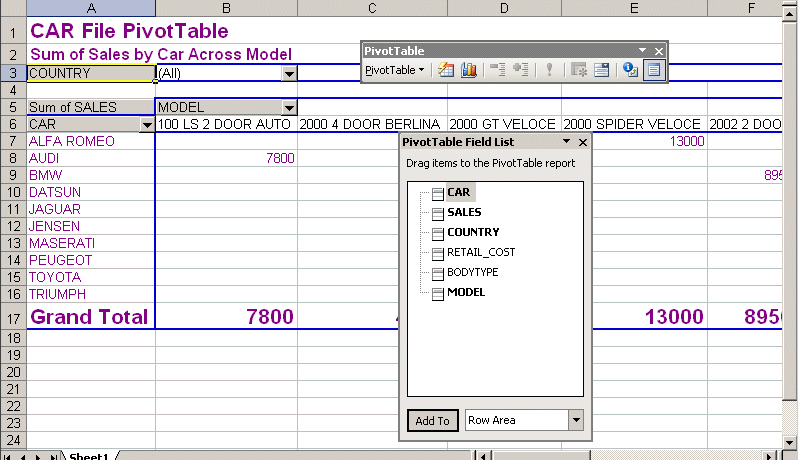
Task: Click Include Hidden Items in Totals icon
Action: 579,70
